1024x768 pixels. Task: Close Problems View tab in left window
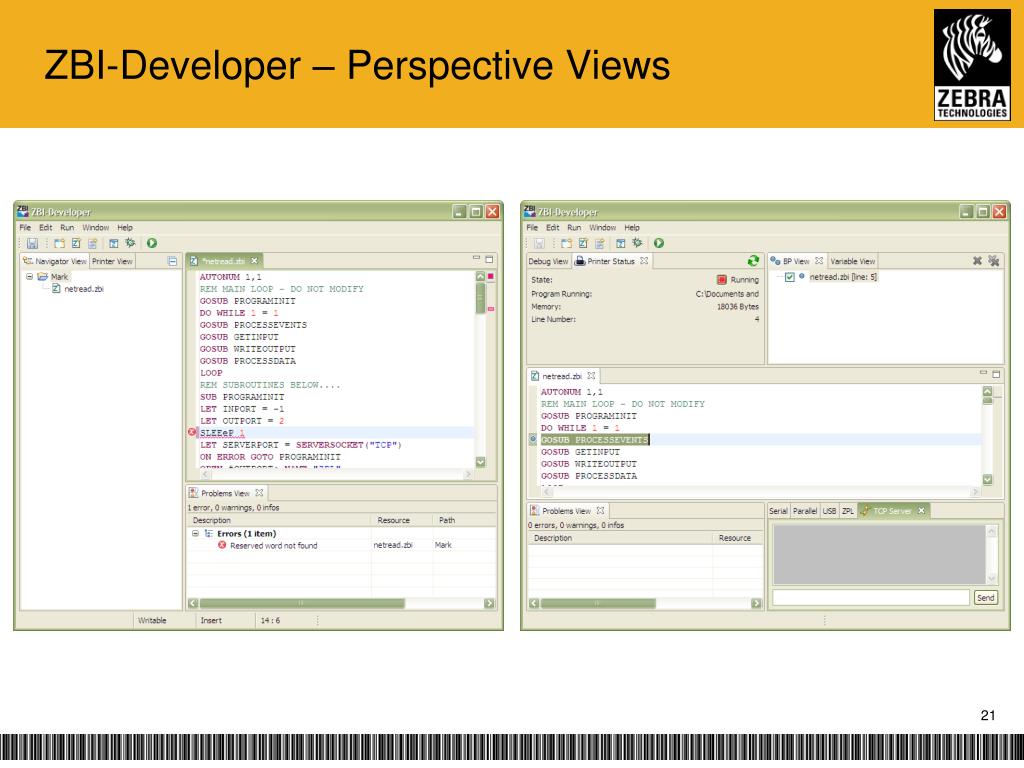[x=259, y=493]
